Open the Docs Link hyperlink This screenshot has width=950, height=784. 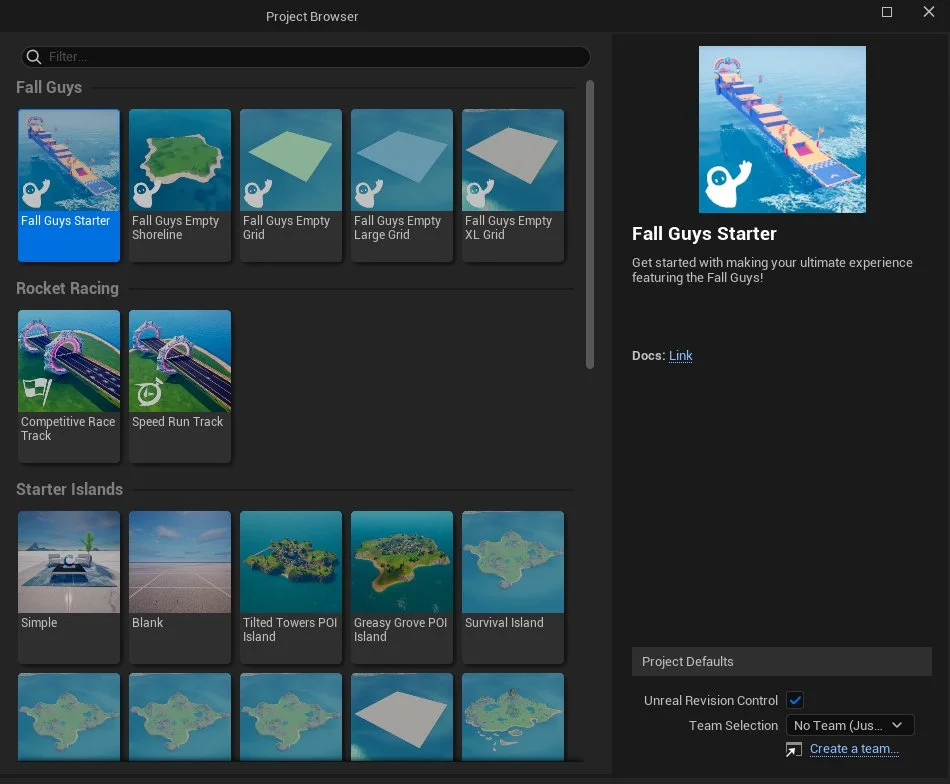point(680,356)
